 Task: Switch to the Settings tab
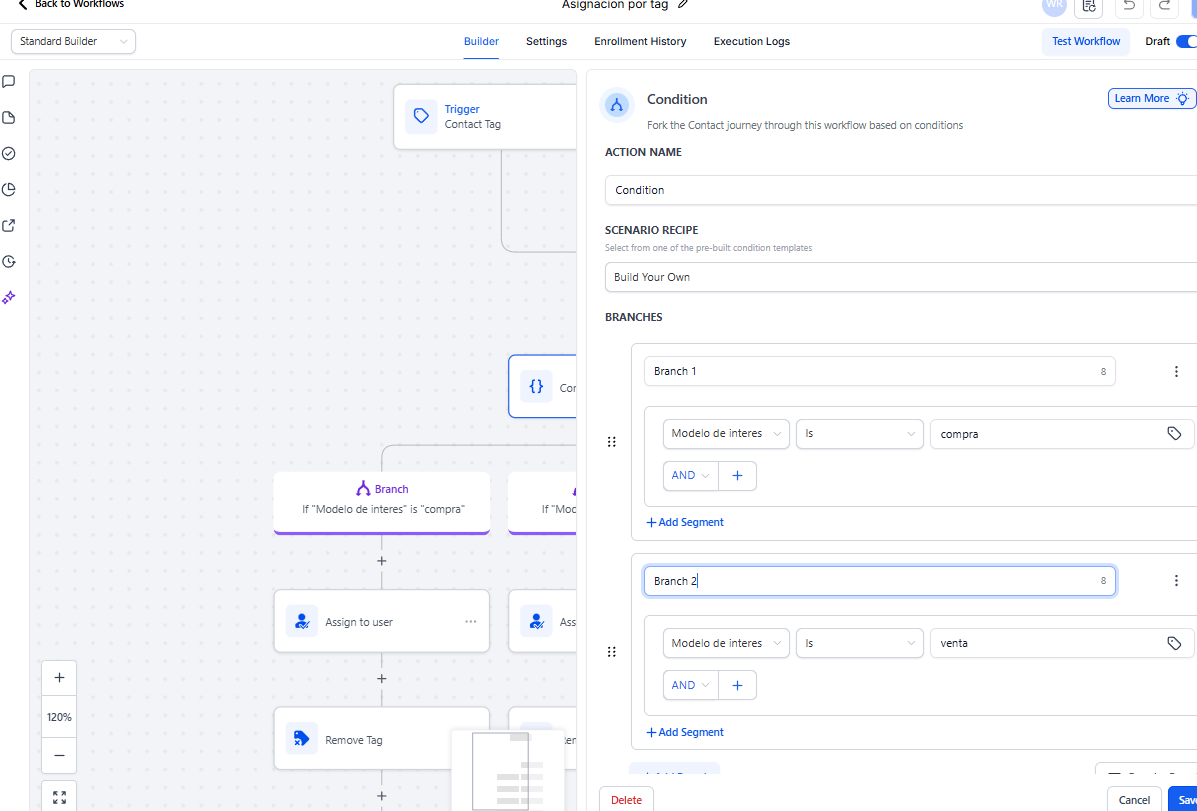coord(546,42)
